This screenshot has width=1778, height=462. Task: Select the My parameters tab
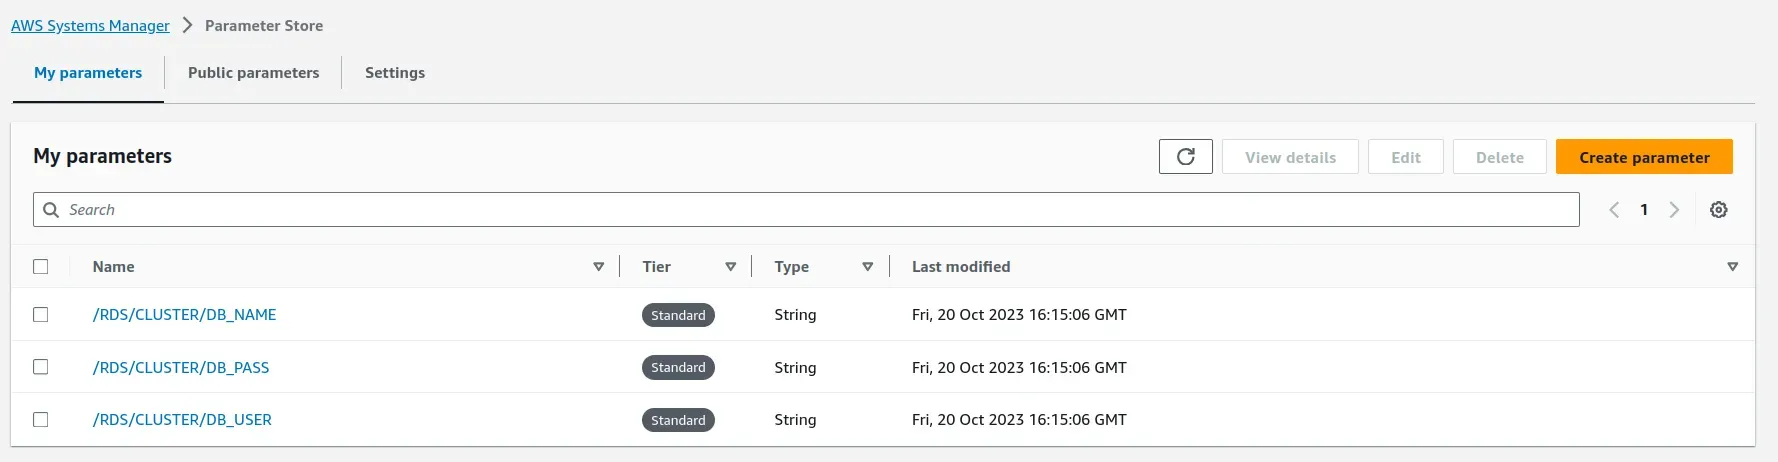[x=88, y=73]
